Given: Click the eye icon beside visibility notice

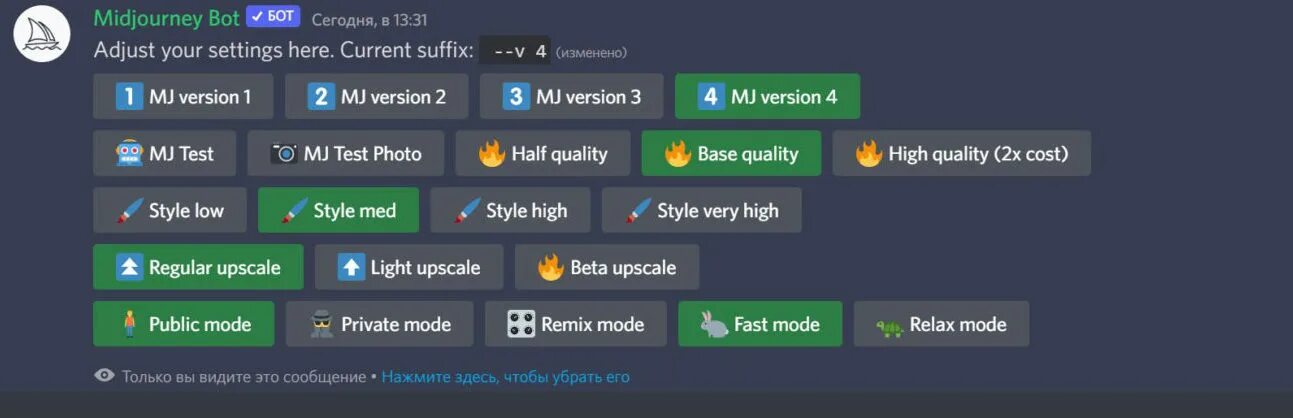Looking at the screenshot, I should coord(104,376).
